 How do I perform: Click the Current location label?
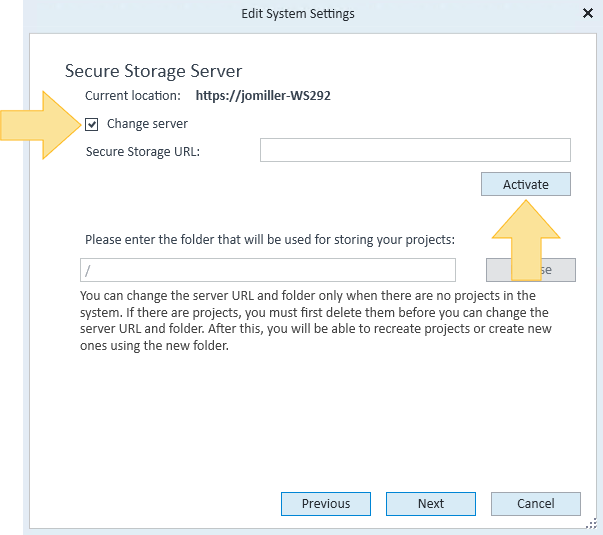coord(133,95)
